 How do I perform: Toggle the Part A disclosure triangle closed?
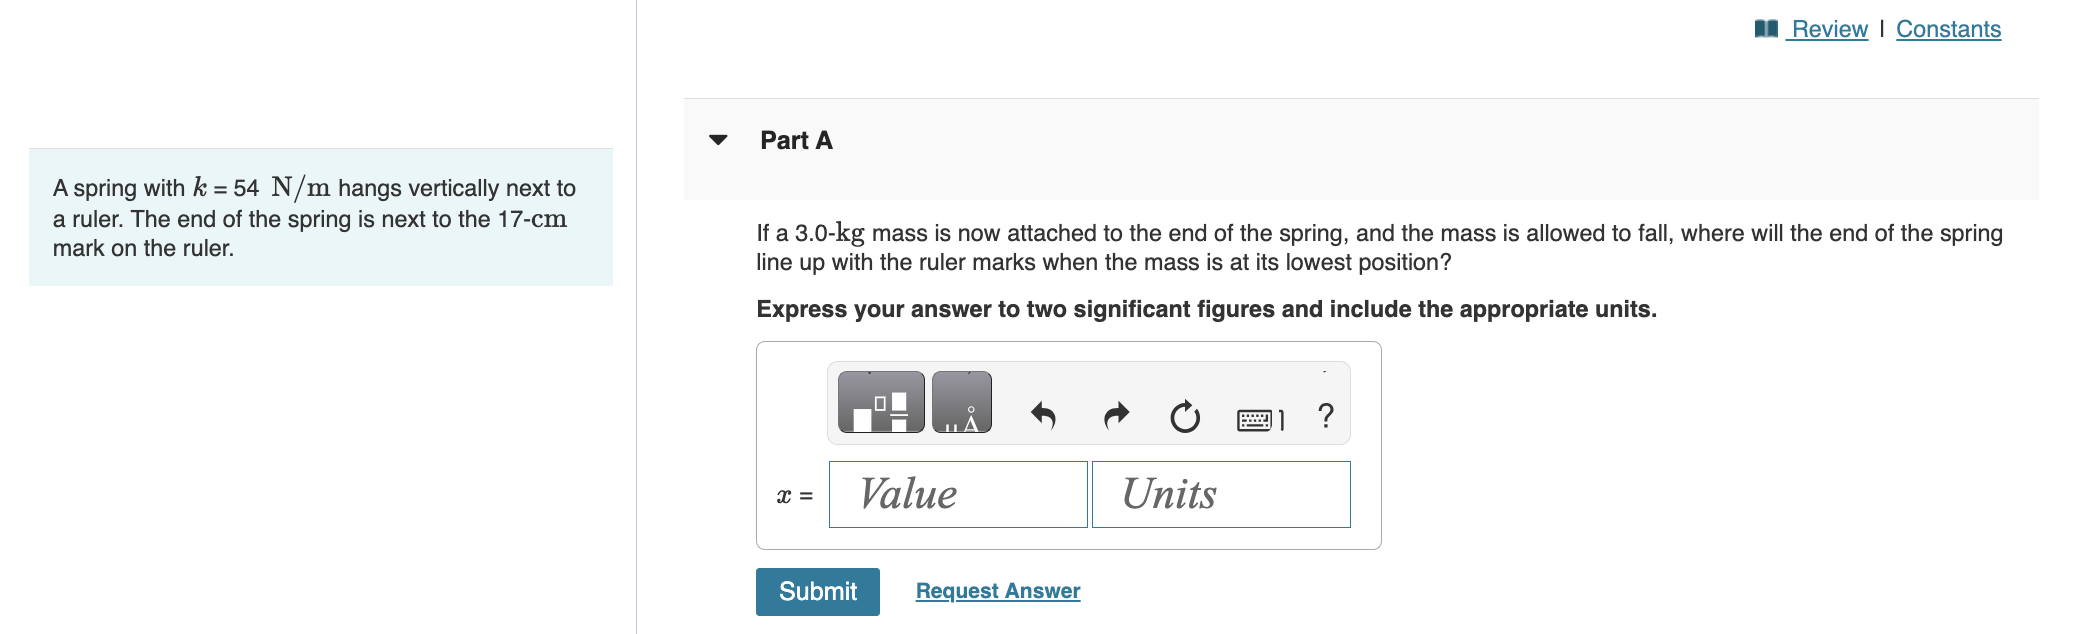tap(719, 139)
